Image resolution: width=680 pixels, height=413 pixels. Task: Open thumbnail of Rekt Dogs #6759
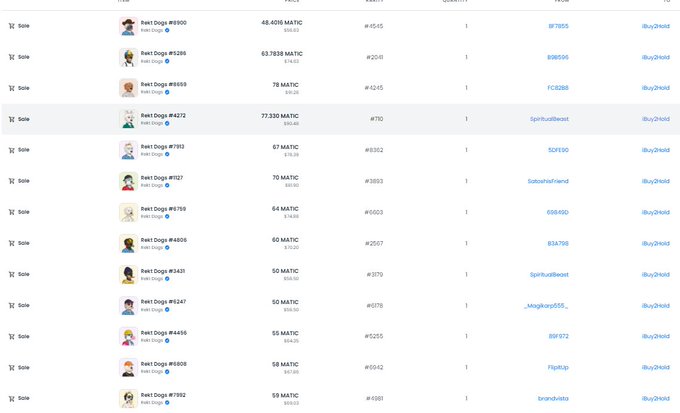(128, 213)
